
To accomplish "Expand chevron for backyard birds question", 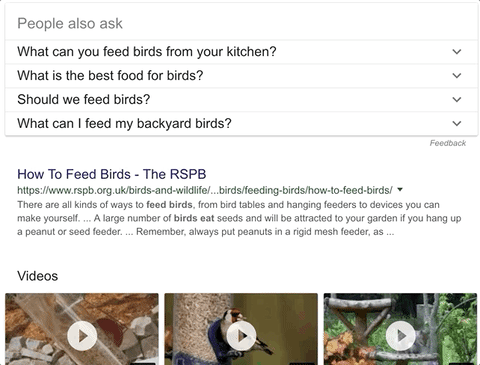I will [457, 123].
